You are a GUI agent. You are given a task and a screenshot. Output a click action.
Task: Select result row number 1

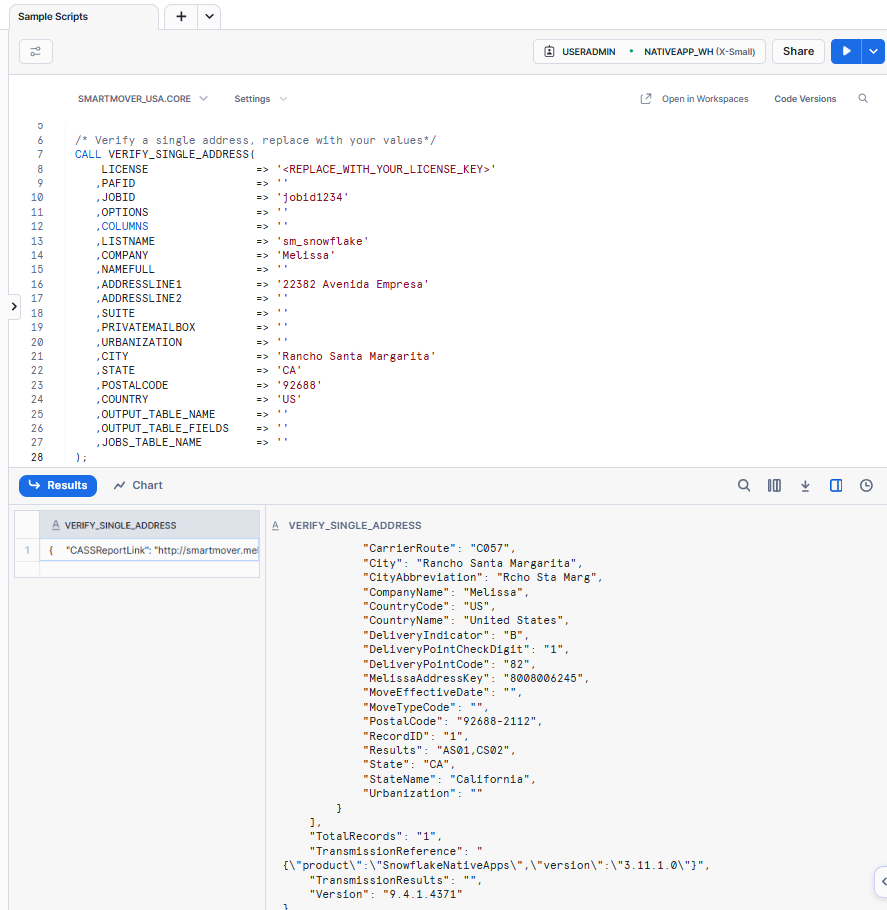(27, 550)
